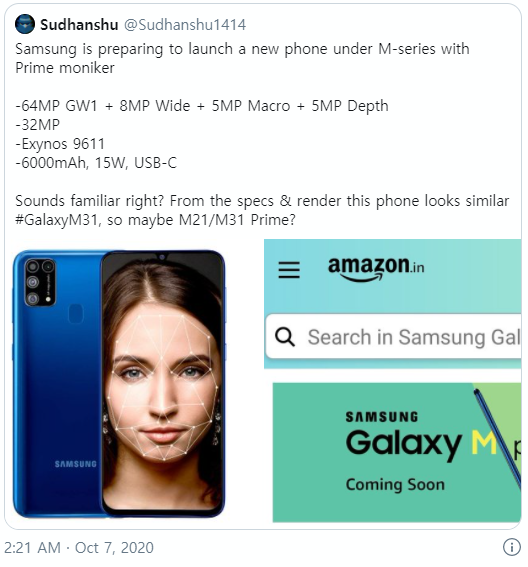
Task: Open the @Sudhanshu1414 handle link
Action: [x=185, y=25]
